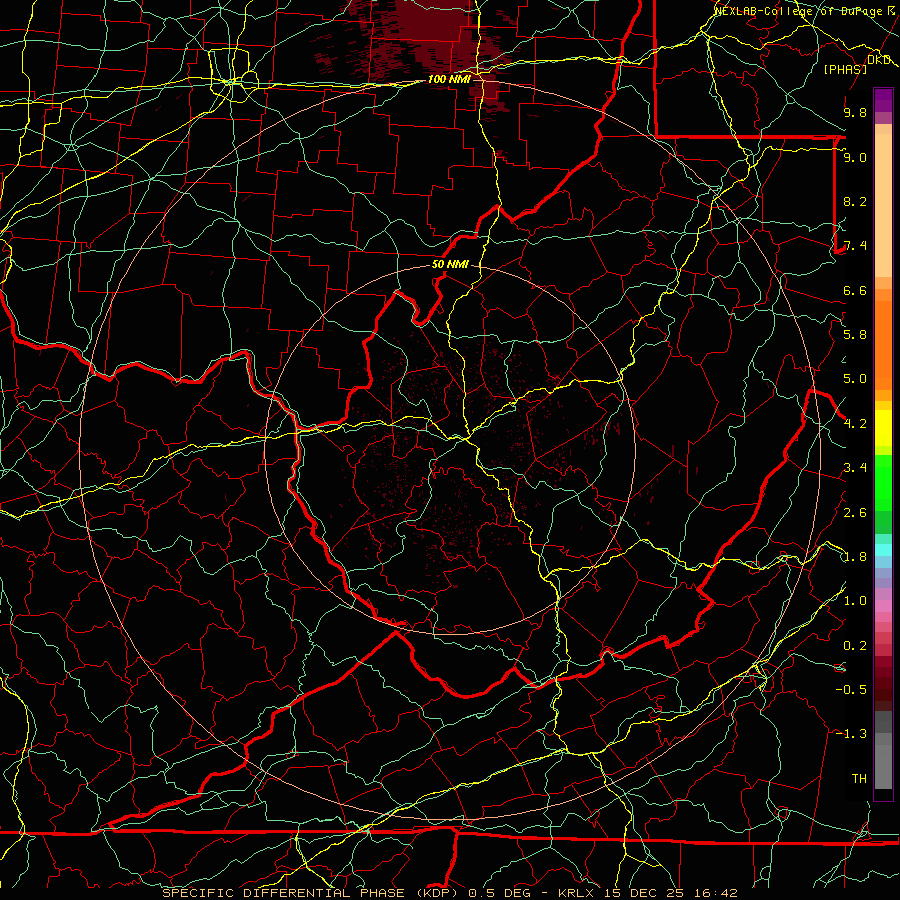
Task: Click the 8.2 legend value
Action: point(855,201)
